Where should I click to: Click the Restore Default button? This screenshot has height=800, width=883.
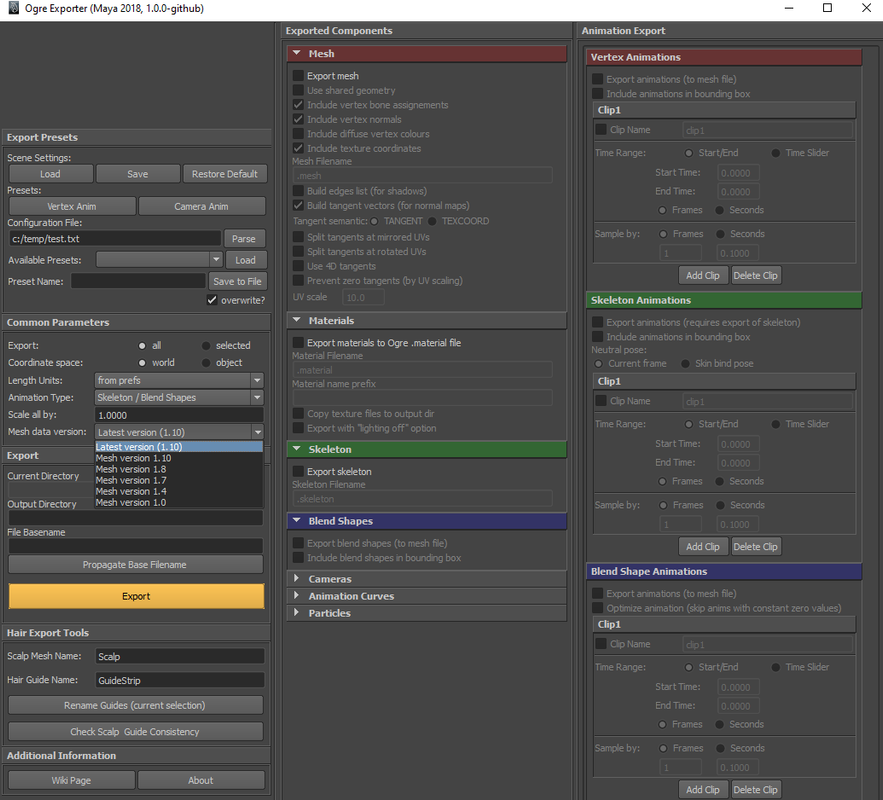[x=225, y=174]
